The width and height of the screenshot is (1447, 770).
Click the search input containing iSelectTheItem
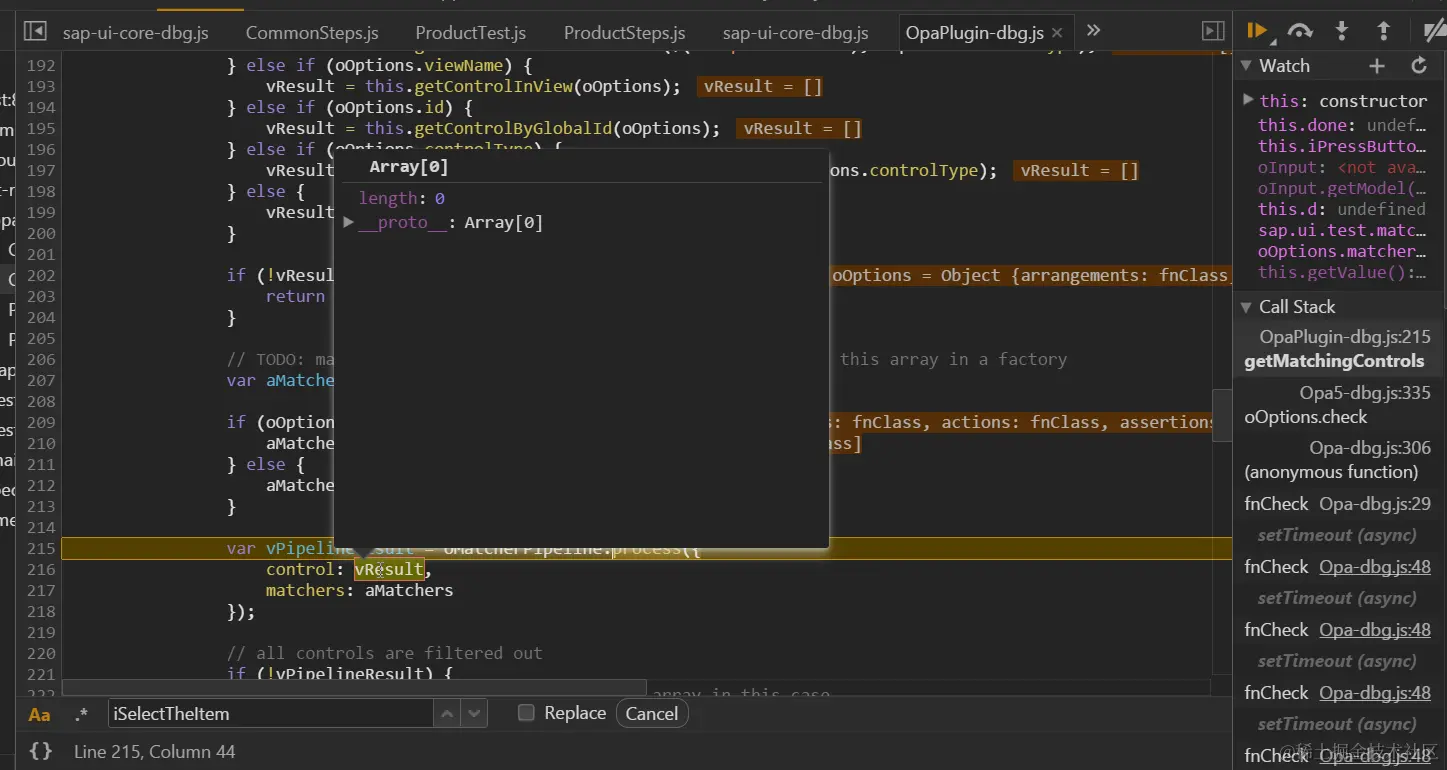pos(271,714)
